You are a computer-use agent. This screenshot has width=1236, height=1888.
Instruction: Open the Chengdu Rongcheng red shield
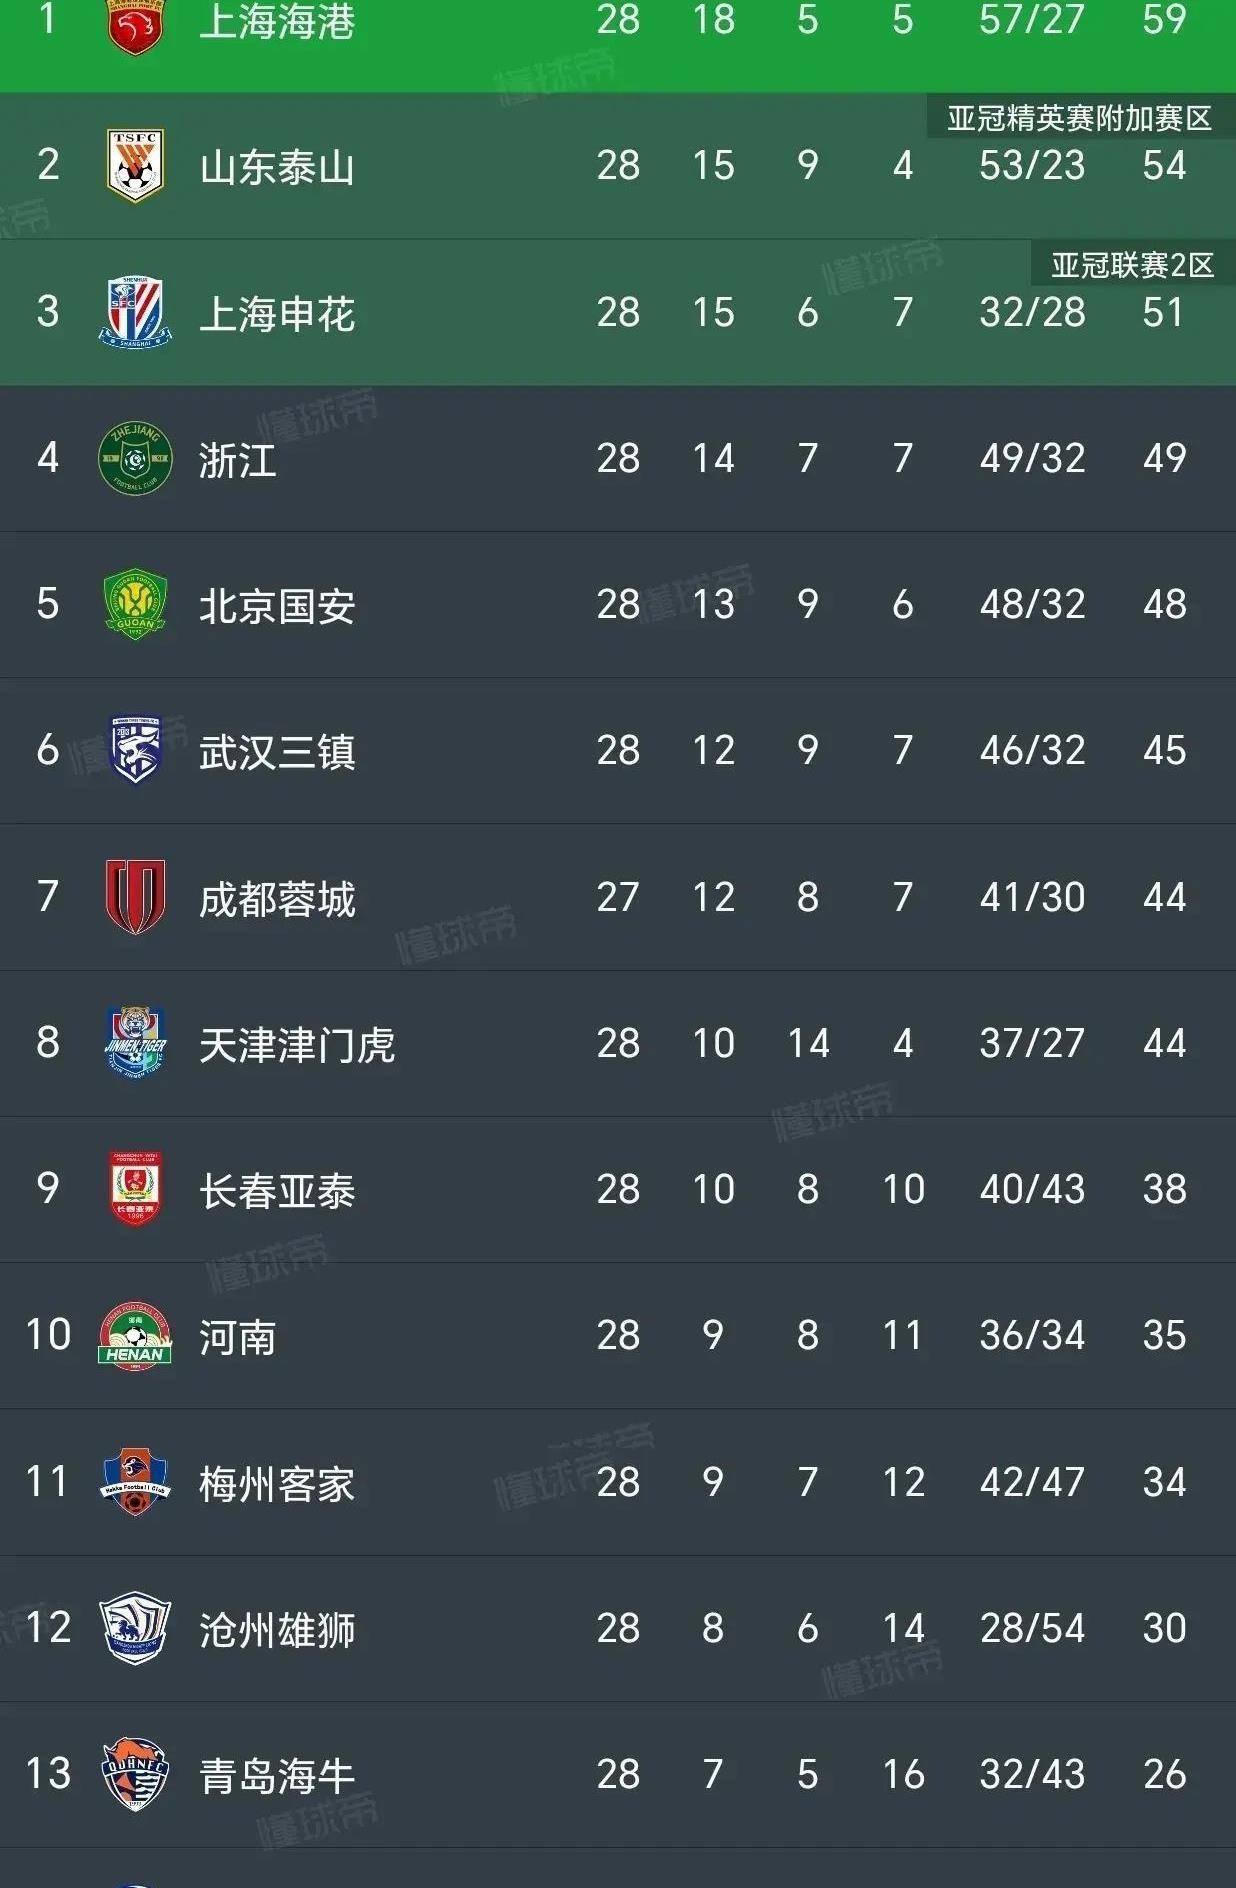[135, 897]
